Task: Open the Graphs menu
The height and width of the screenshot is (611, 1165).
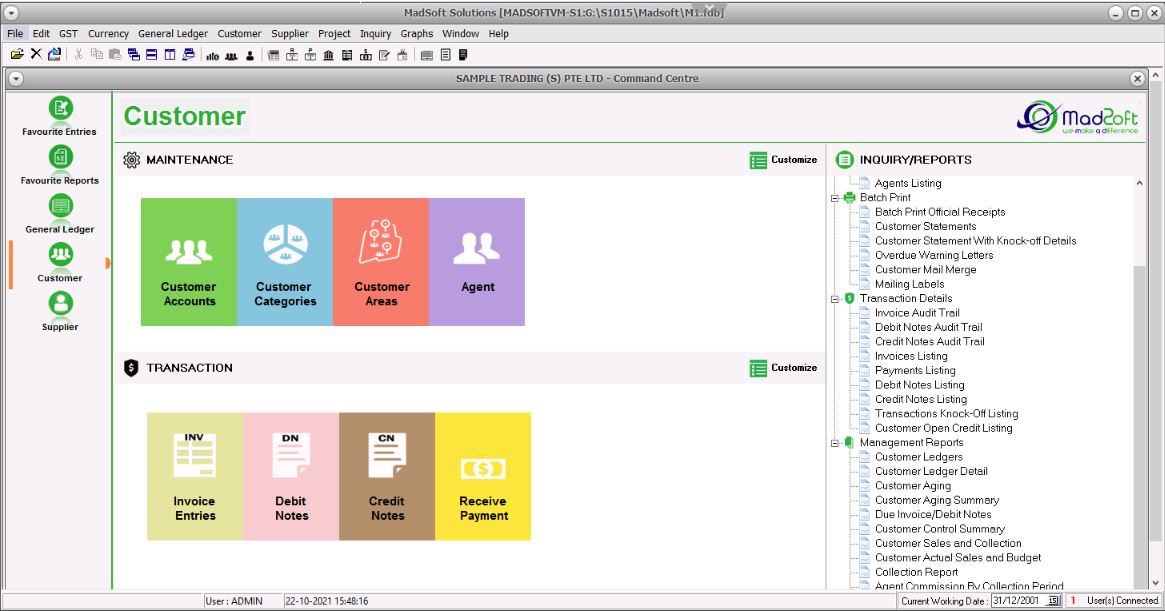Action: coord(417,33)
